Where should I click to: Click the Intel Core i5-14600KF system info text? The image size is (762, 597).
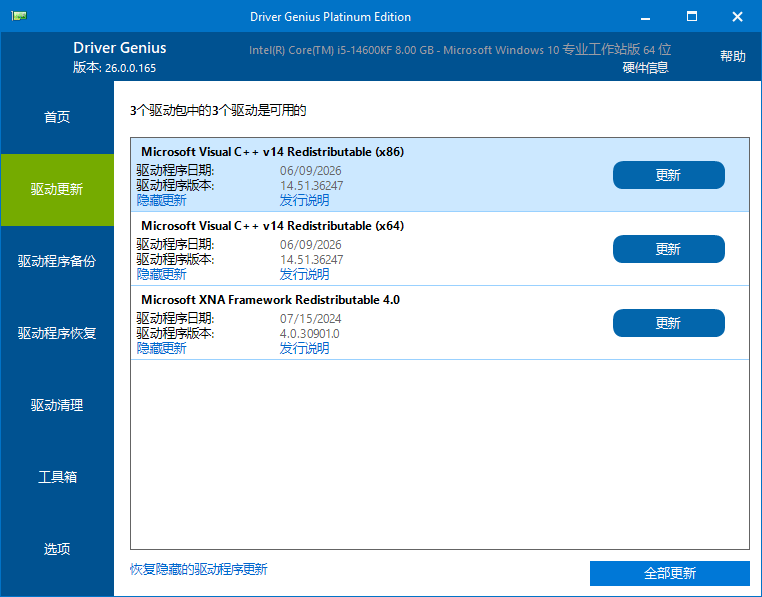pyautogui.click(x=460, y=50)
